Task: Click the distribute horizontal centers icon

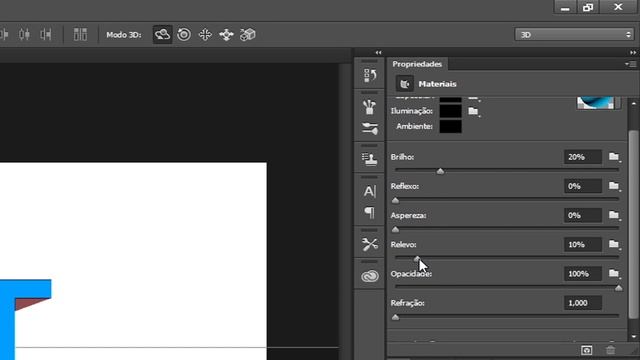Action: (24, 35)
